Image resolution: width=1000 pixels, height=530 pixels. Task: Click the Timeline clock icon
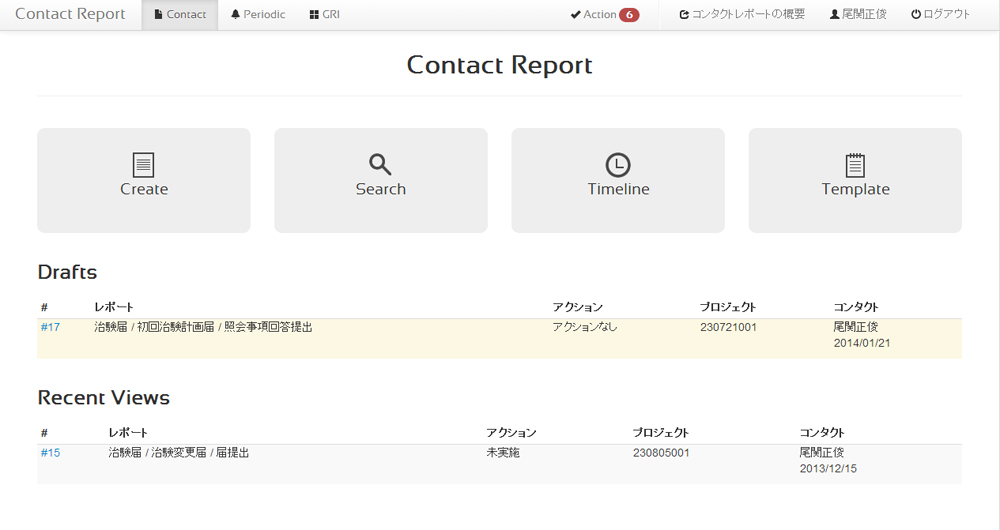(x=618, y=165)
